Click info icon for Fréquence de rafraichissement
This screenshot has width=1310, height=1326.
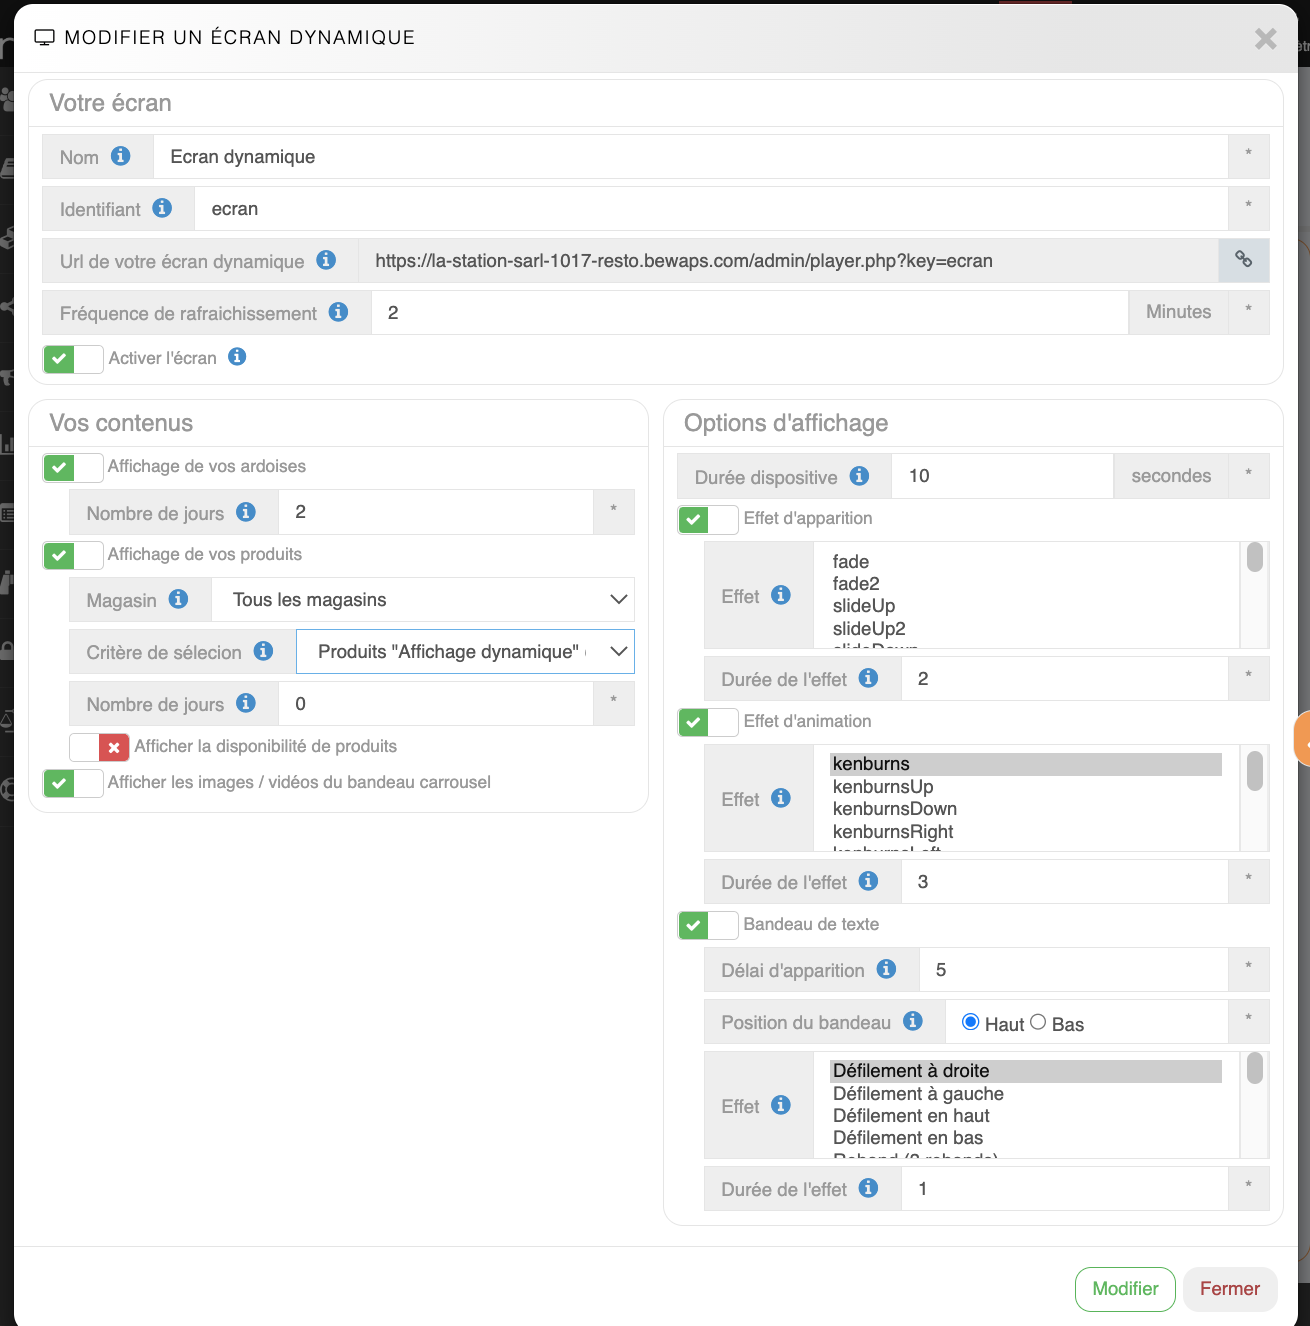(x=339, y=312)
